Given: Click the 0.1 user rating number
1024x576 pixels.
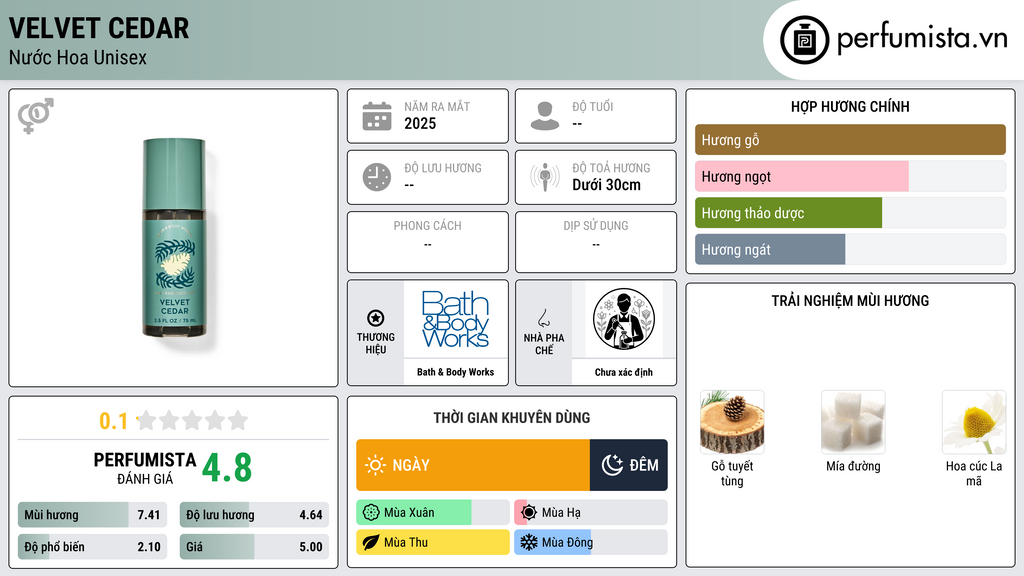Looking at the screenshot, I should tap(114, 421).
